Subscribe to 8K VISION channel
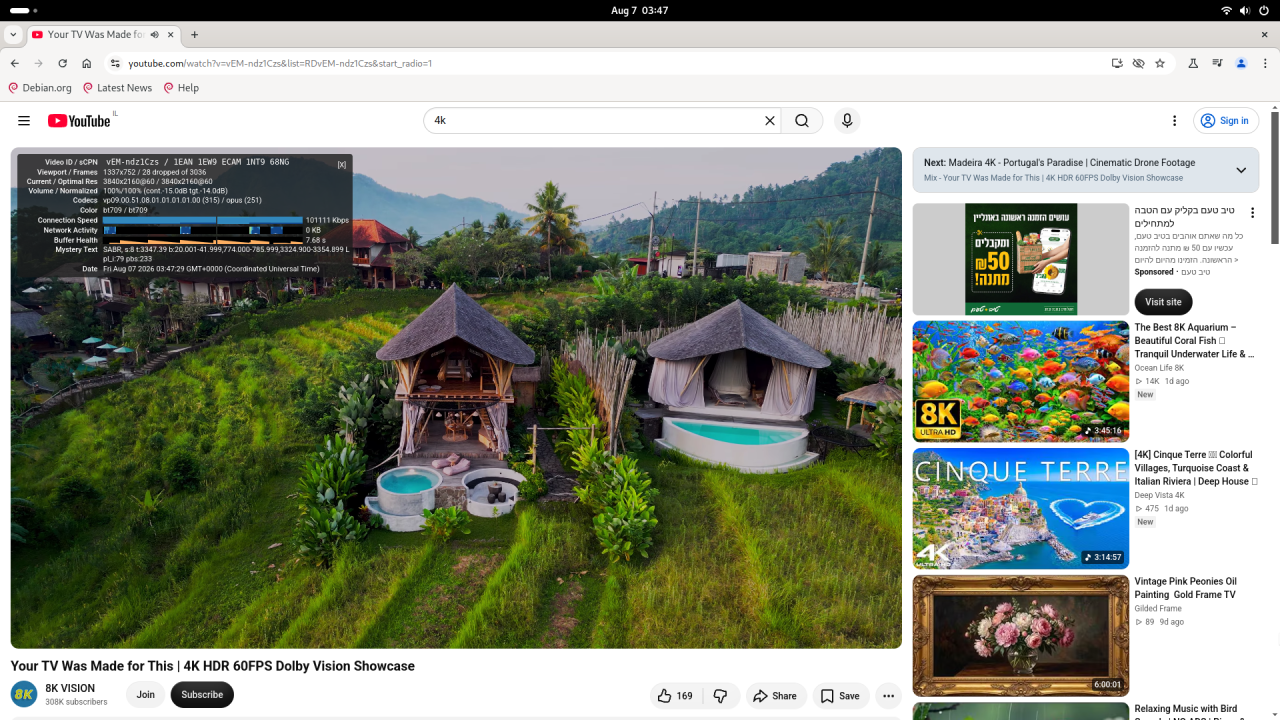1280x720 pixels. (x=202, y=695)
